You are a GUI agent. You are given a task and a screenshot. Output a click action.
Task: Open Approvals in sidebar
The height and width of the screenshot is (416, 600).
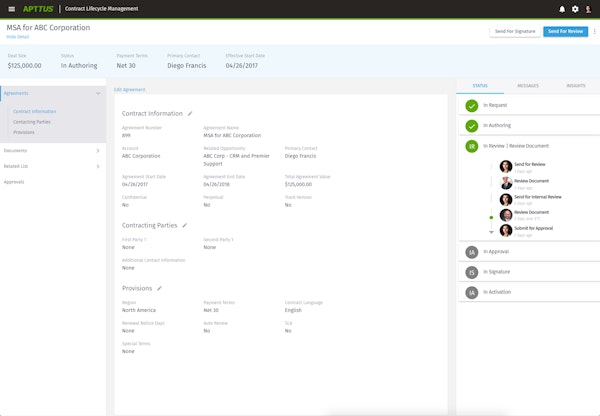(14, 182)
